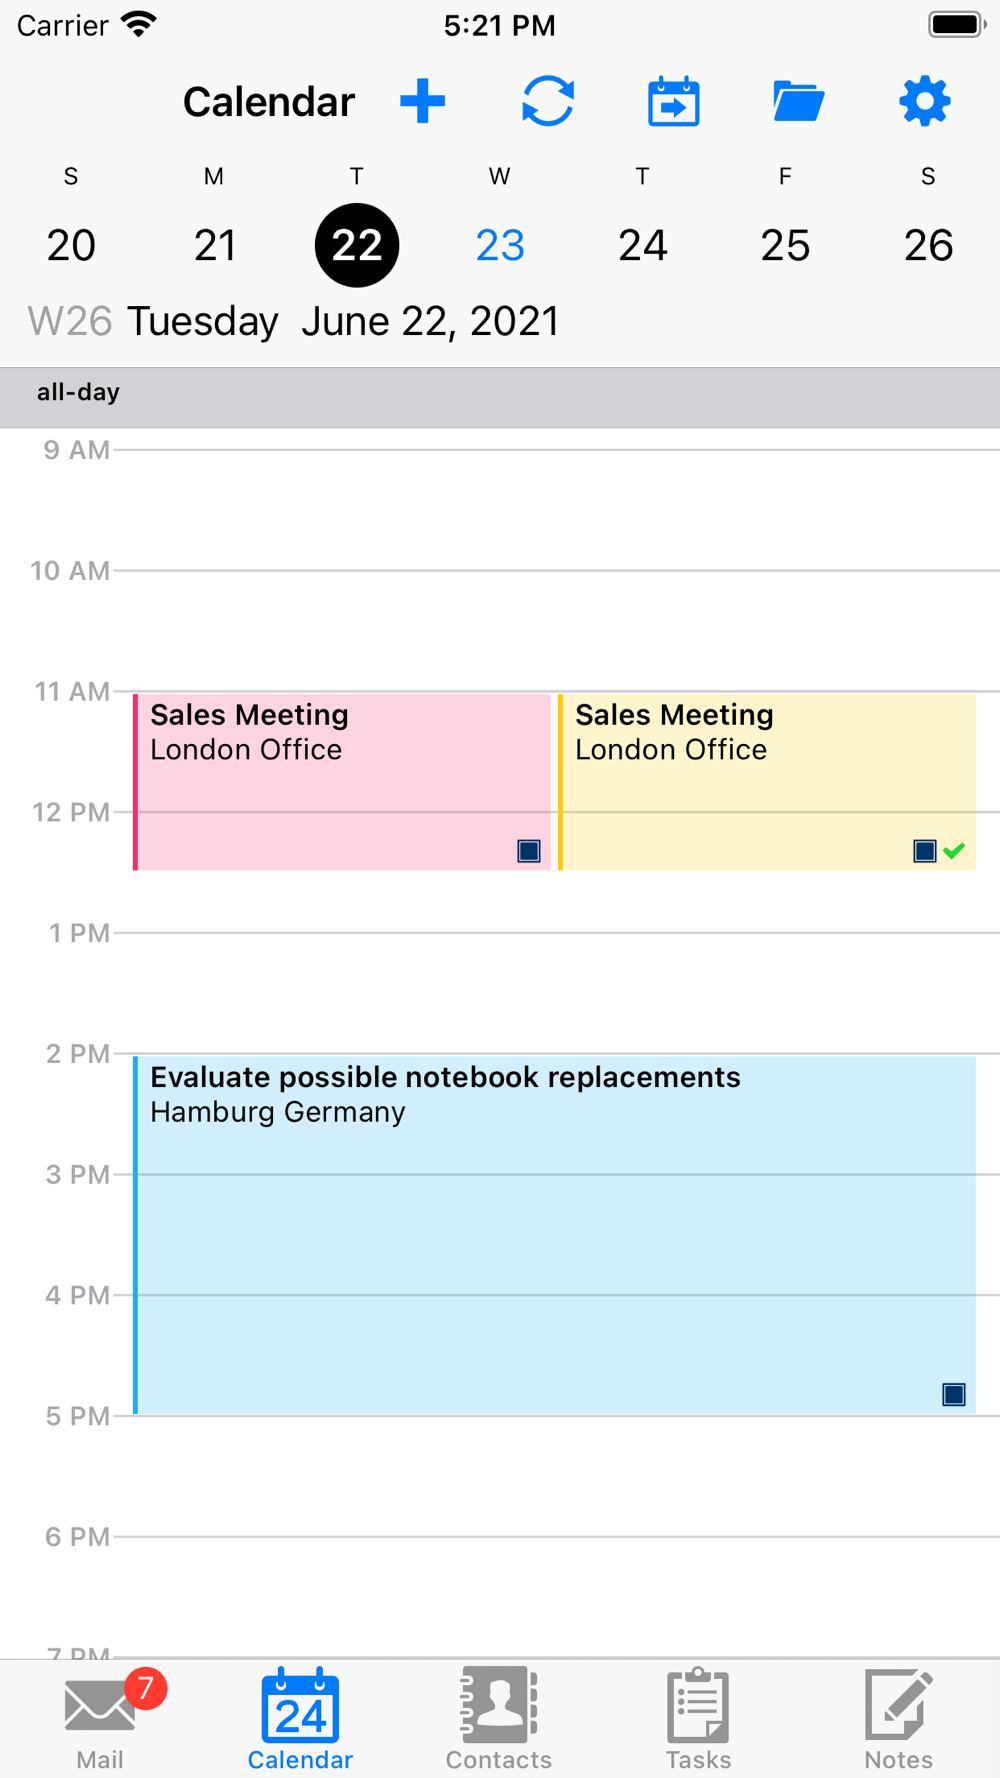Select Friday 25 in week strip
The height and width of the screenshot is (1778, 1000).
(x=785, y=245)
